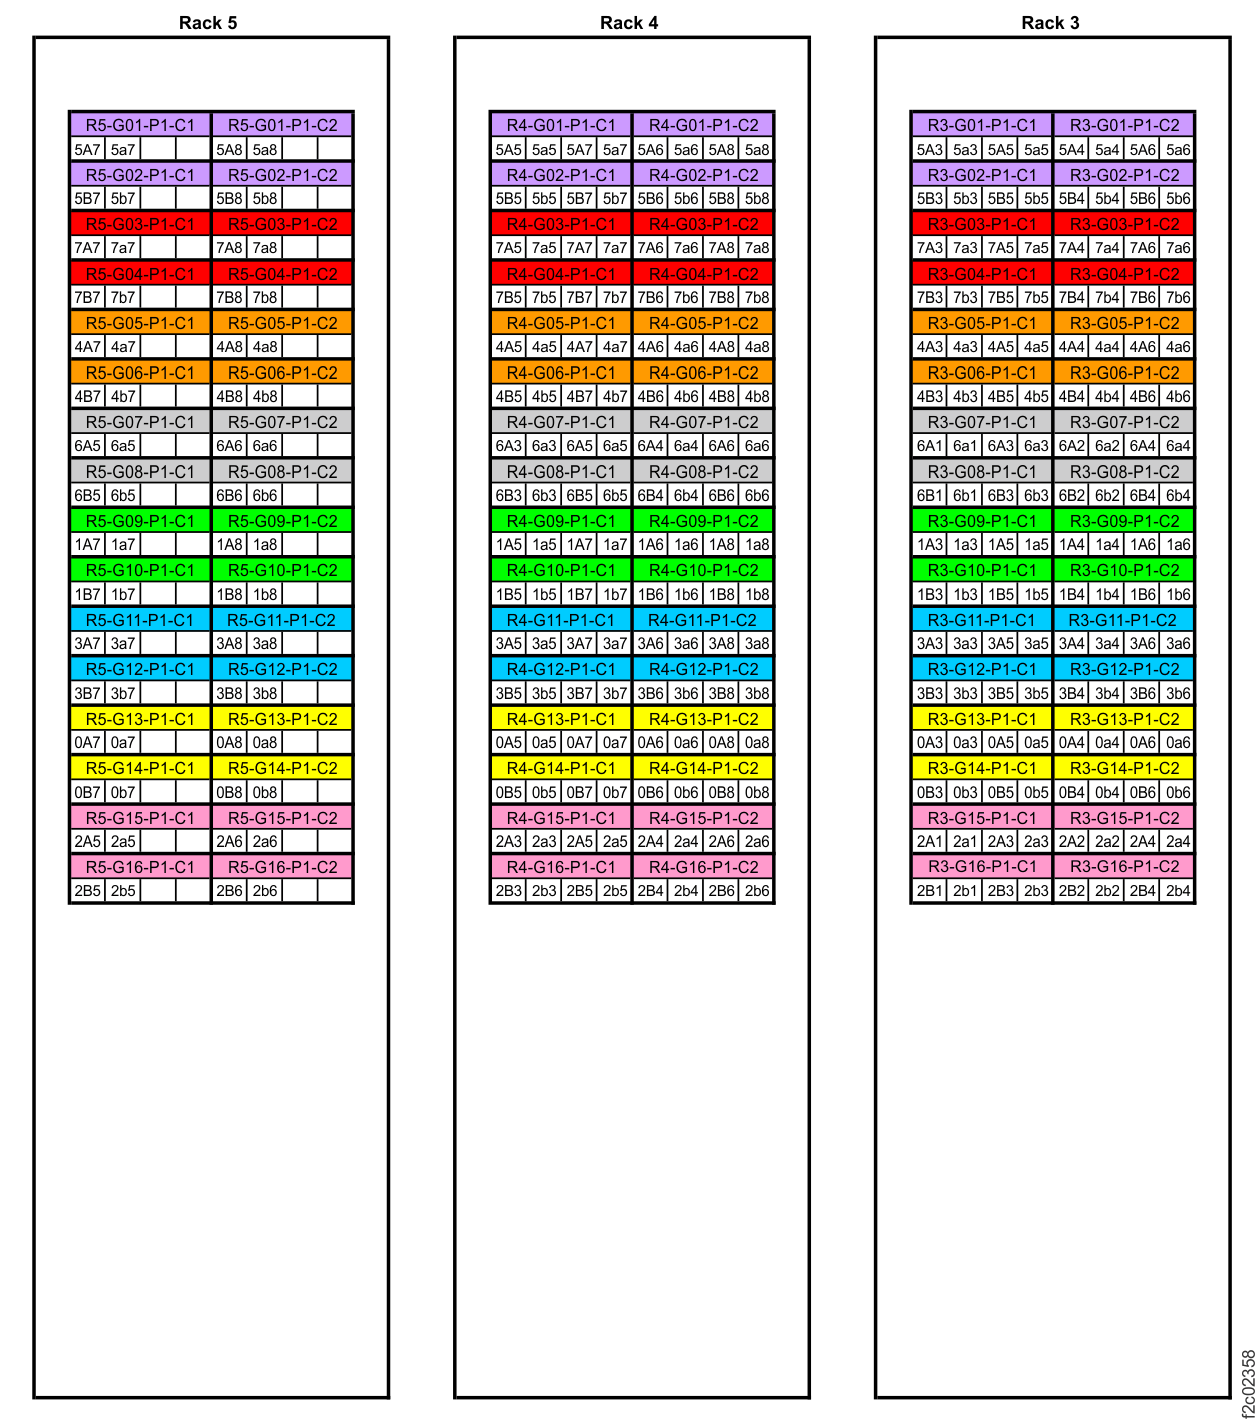Click the purple R3-G02-P1-C1 cell

980,173
